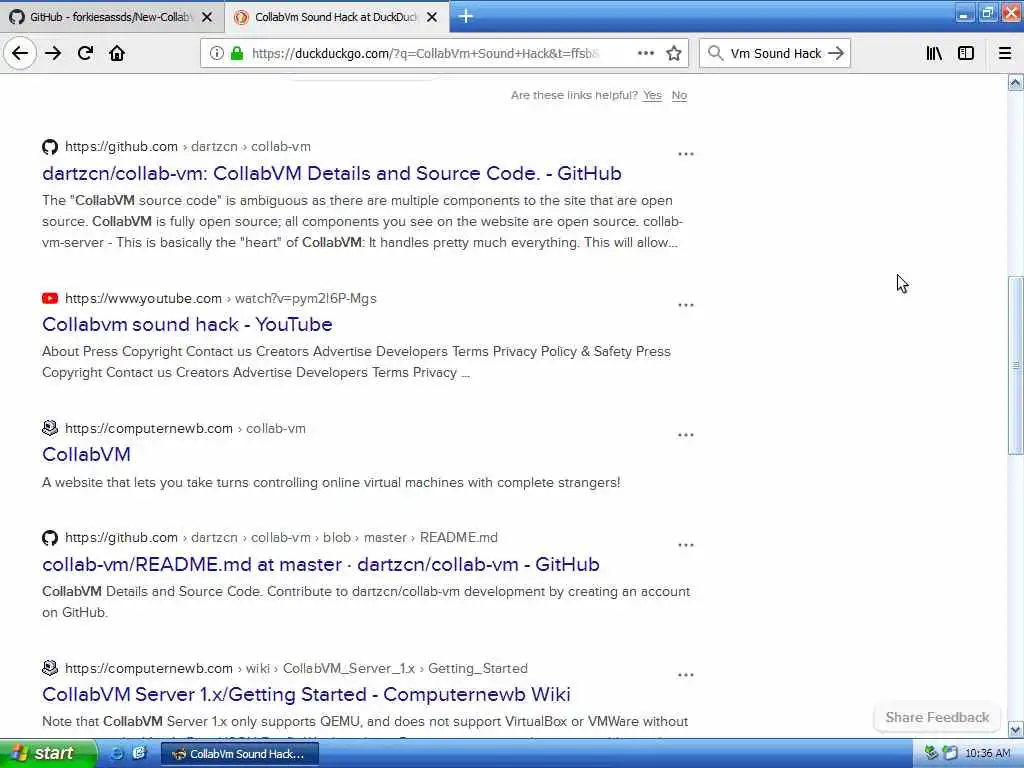Click the 10:36 AM system clock
This screenshot has height=768, width=1024.
tap(987, 754)
